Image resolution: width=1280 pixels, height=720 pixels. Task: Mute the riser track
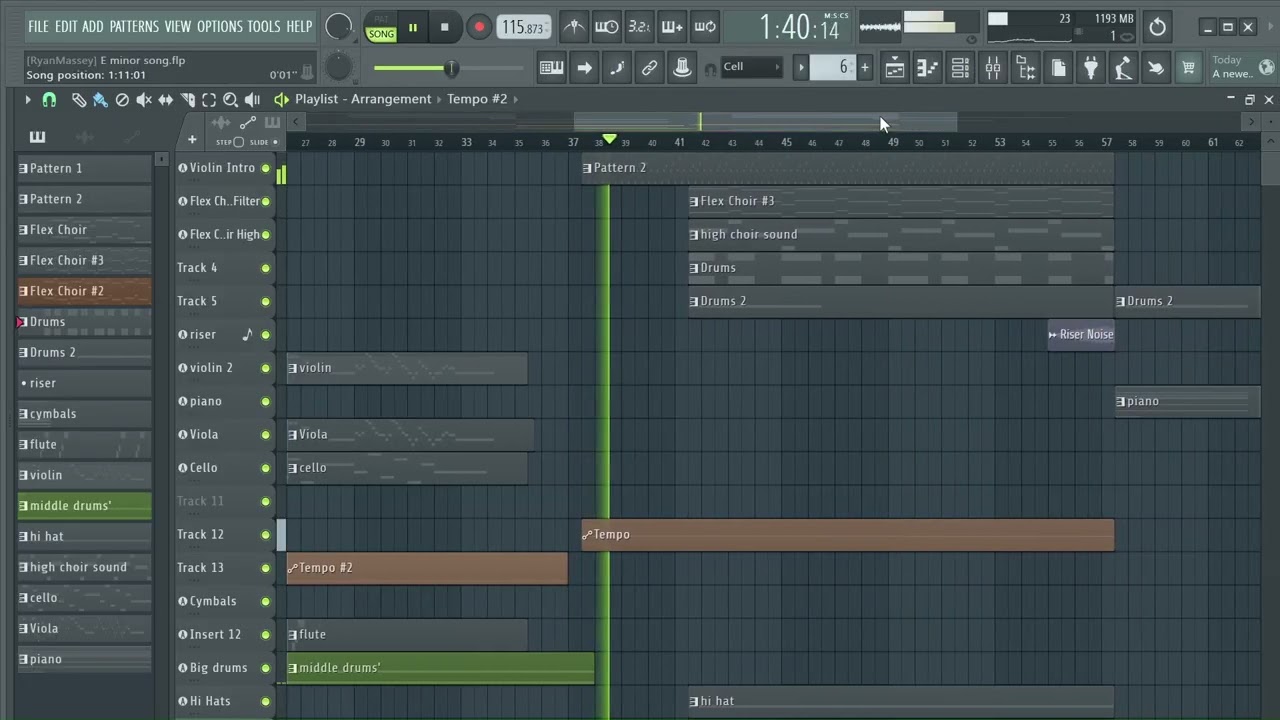266,335
